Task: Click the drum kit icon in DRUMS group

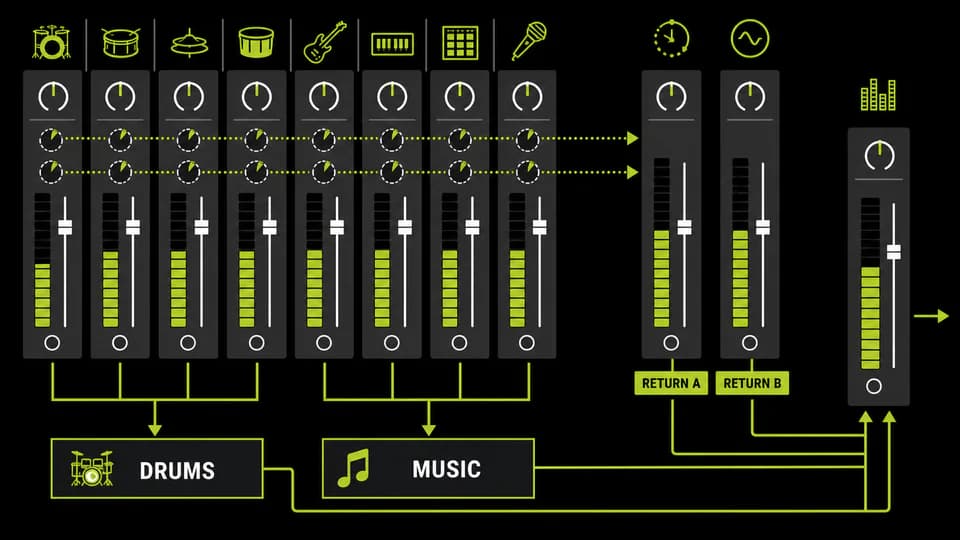Action: [91, 468]
